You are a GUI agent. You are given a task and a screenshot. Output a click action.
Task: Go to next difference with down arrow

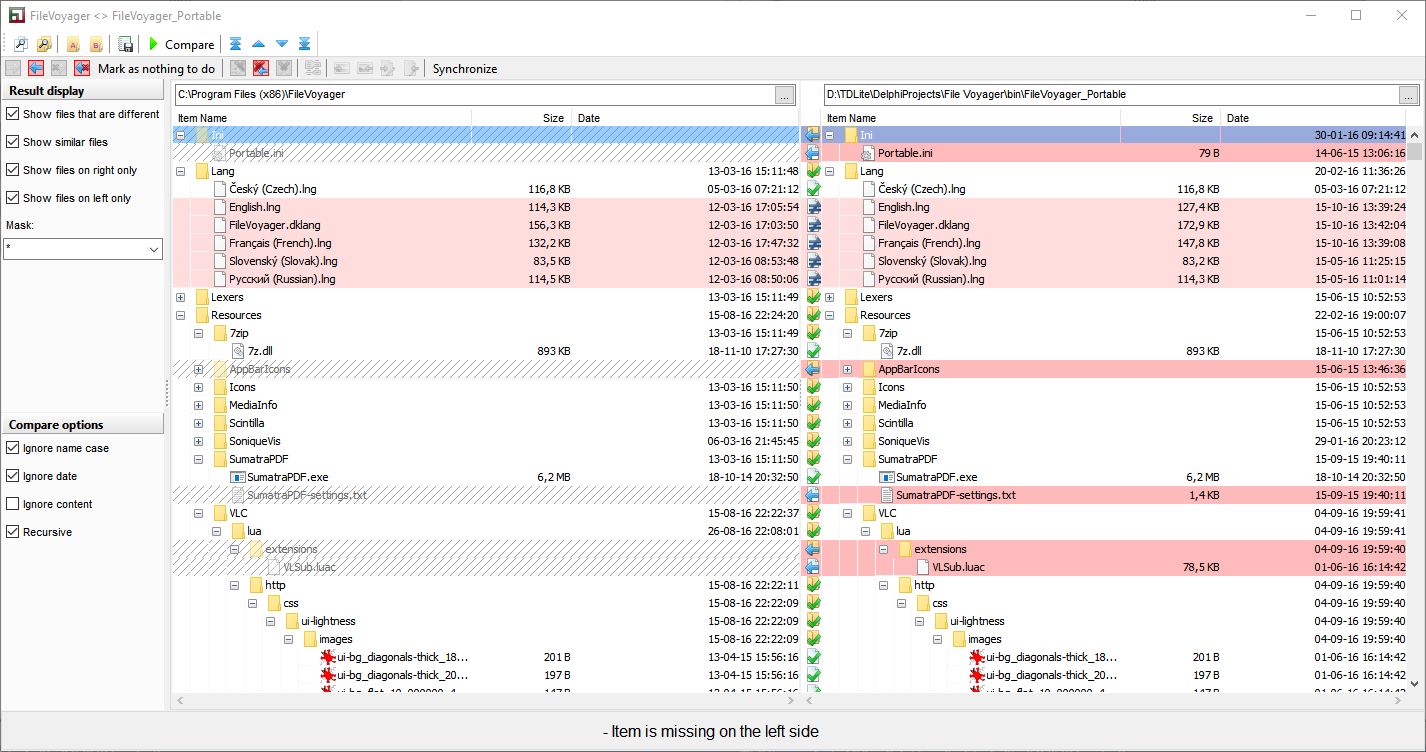pyautogui.click(x=282, y=44)
